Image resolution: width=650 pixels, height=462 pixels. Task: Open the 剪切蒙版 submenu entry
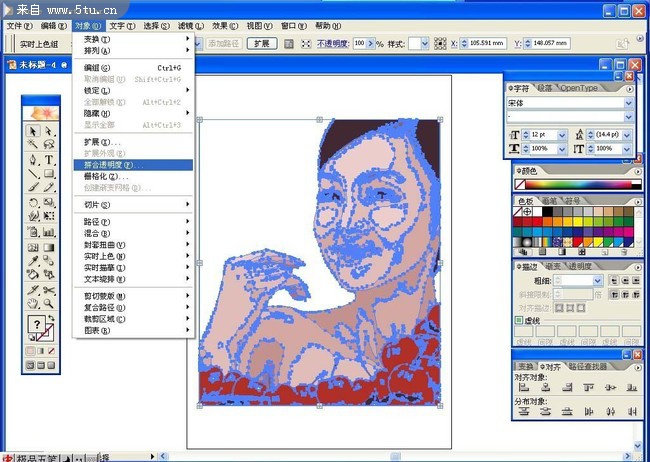pos(133,296)
